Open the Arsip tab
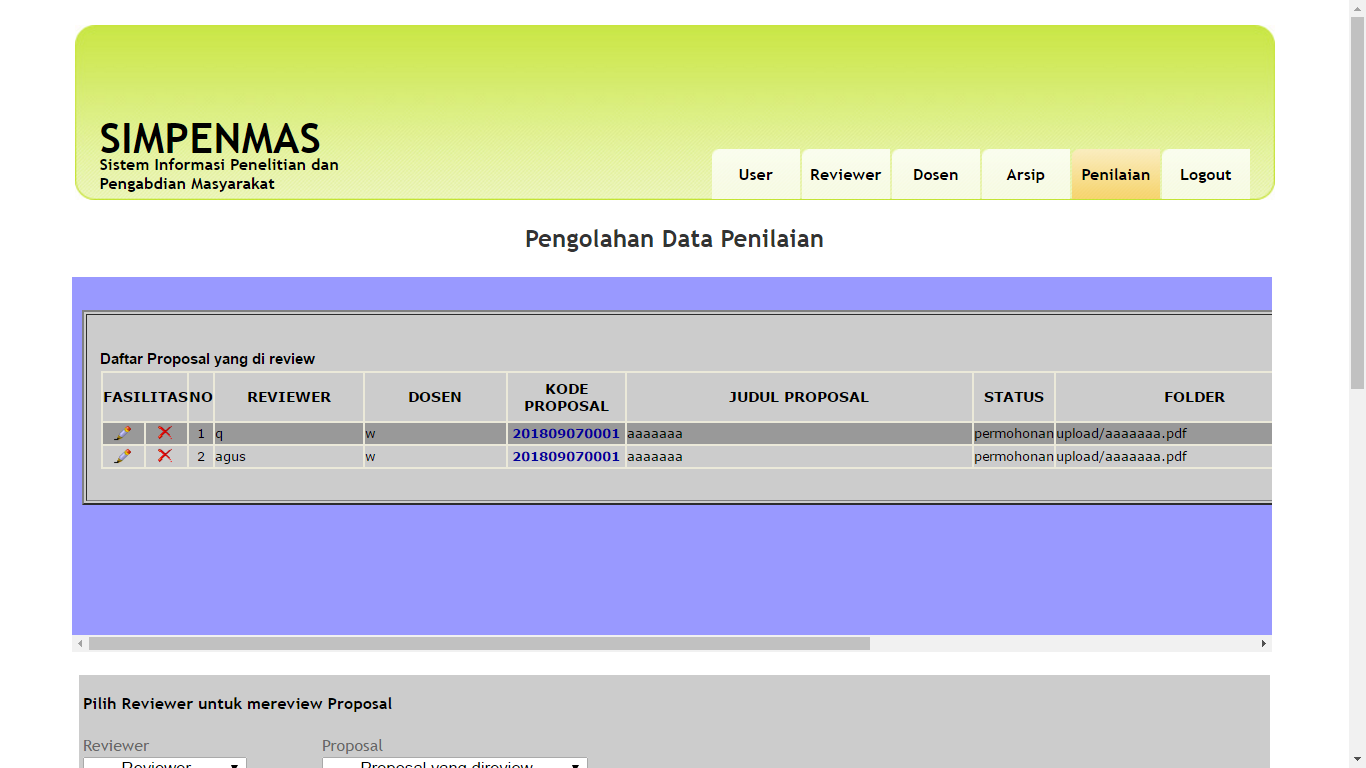This screenshot has width=1366, height=768. tap(1025, 175)
